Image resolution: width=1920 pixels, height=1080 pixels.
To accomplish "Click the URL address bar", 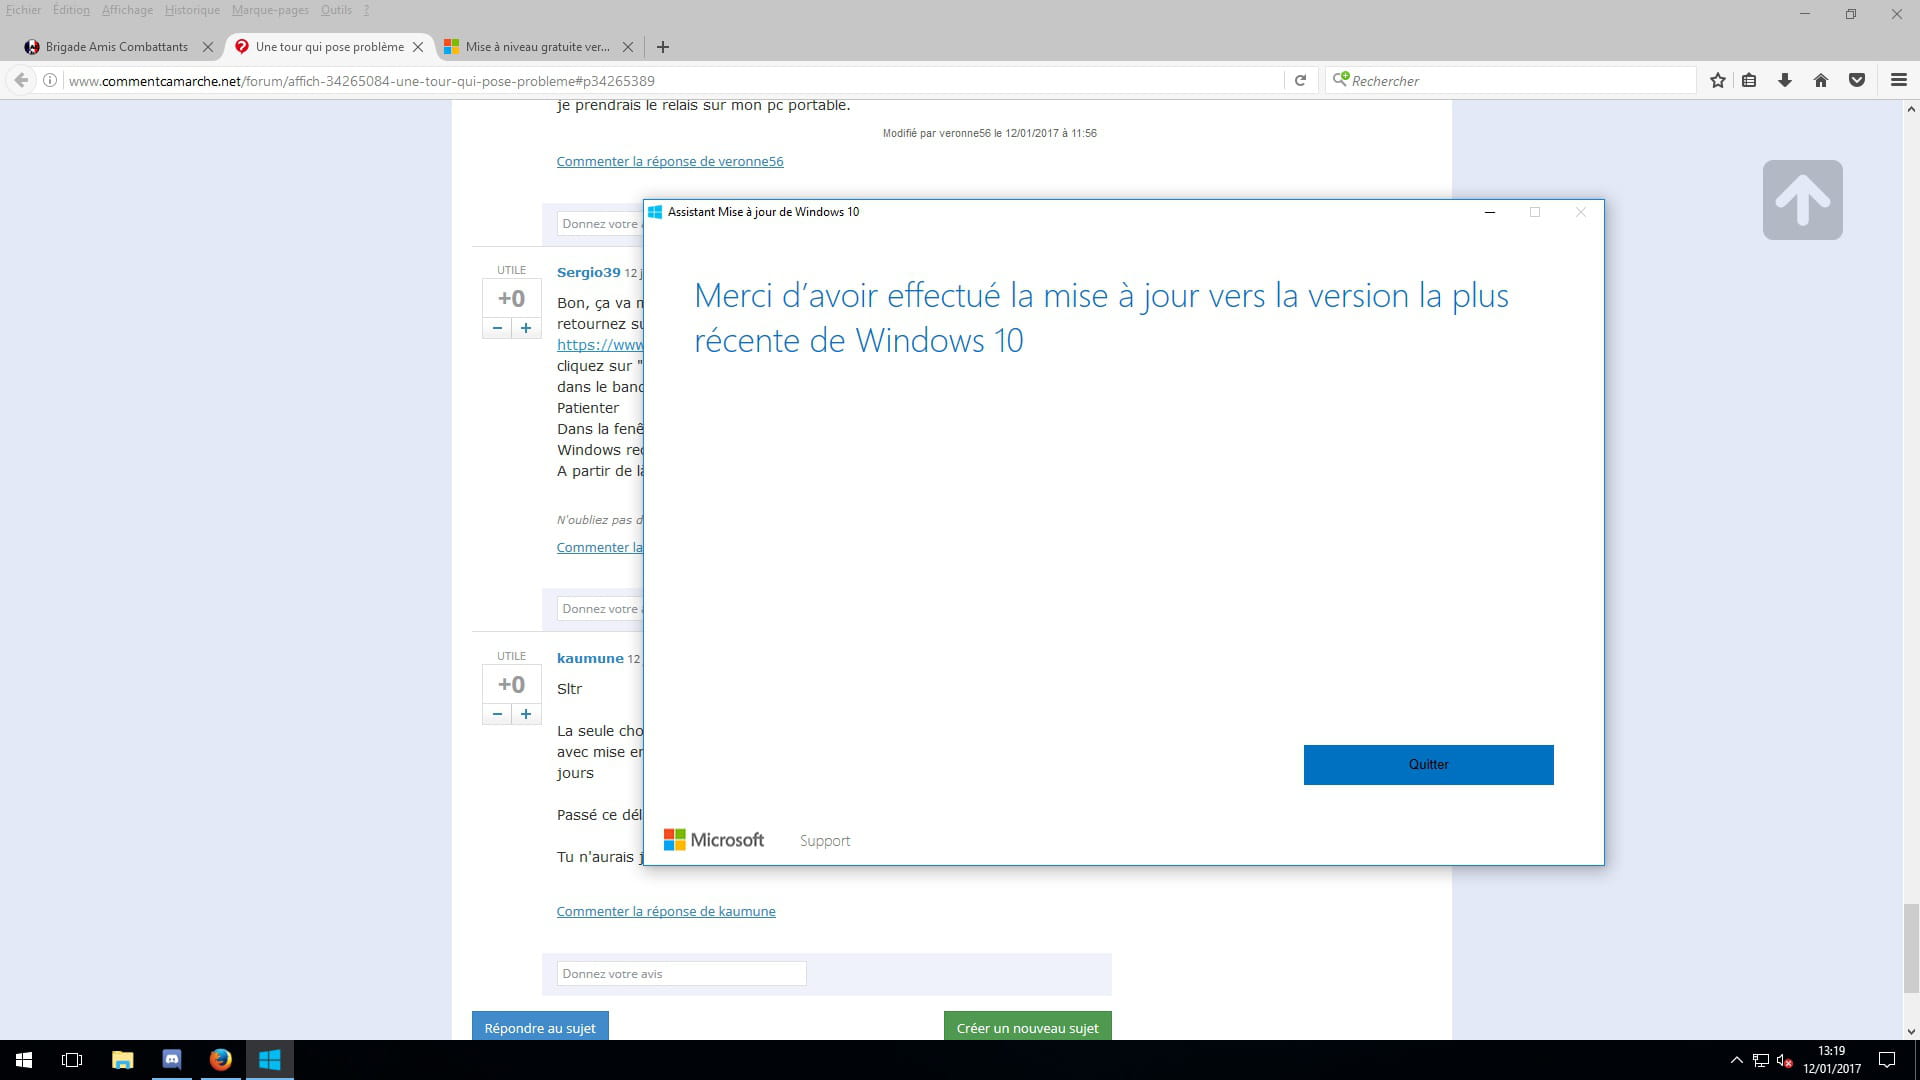I will point(672,81).
